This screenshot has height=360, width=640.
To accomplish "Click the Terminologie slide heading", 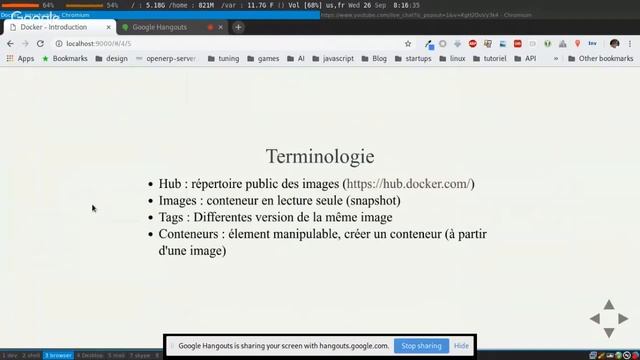I will pyautogui.click(x=320, y=156).
